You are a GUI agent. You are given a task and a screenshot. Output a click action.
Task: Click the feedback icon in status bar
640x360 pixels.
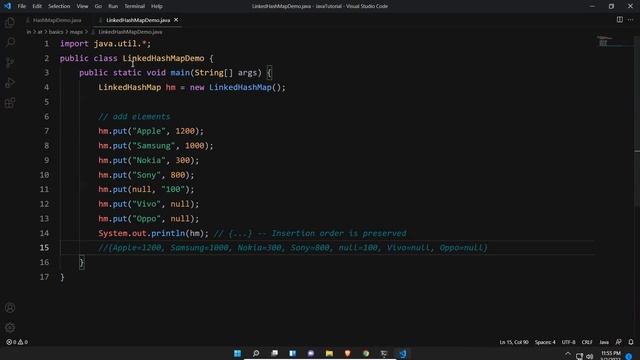click(619, 342)
